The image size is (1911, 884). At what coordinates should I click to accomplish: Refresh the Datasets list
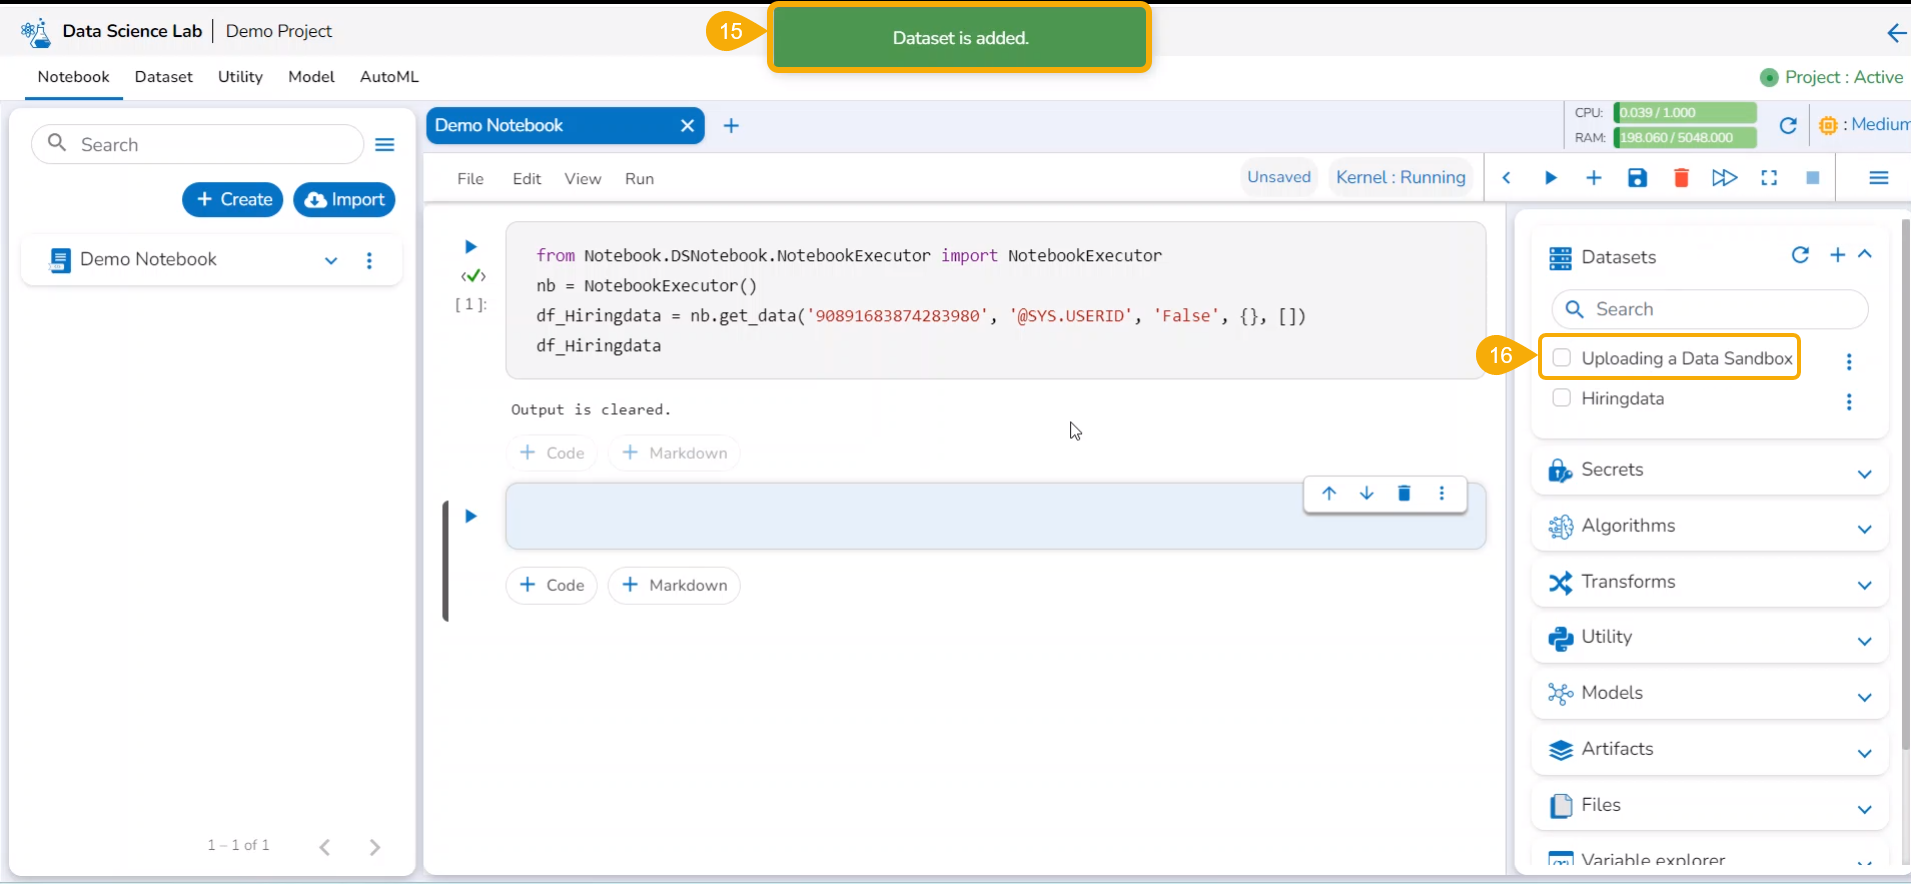pyautogui.click(x=1800, y=255)
